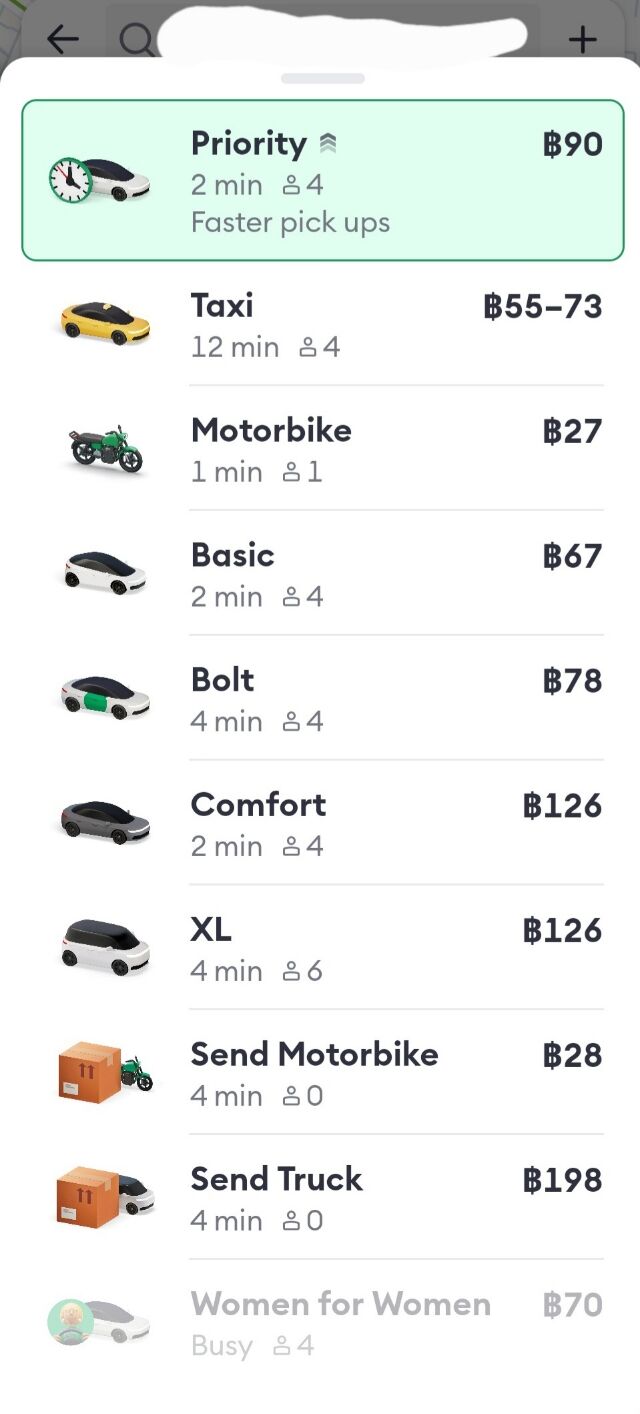
Task: Tap the grey Comfort car icon
Action: pyautogui.click(x=105, y=822)
